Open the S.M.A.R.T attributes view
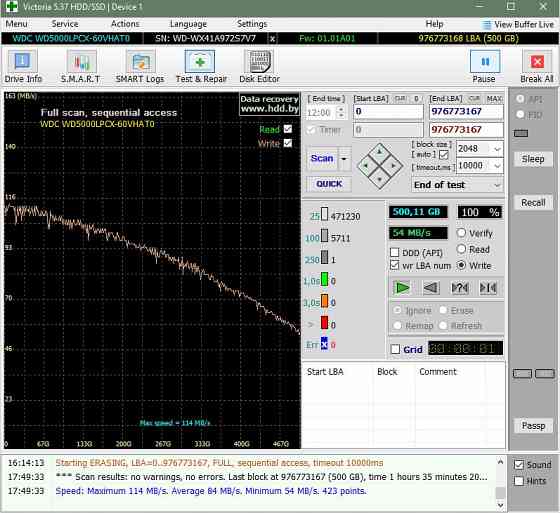The height and width of the screenshot is (513, 560). 81,66
